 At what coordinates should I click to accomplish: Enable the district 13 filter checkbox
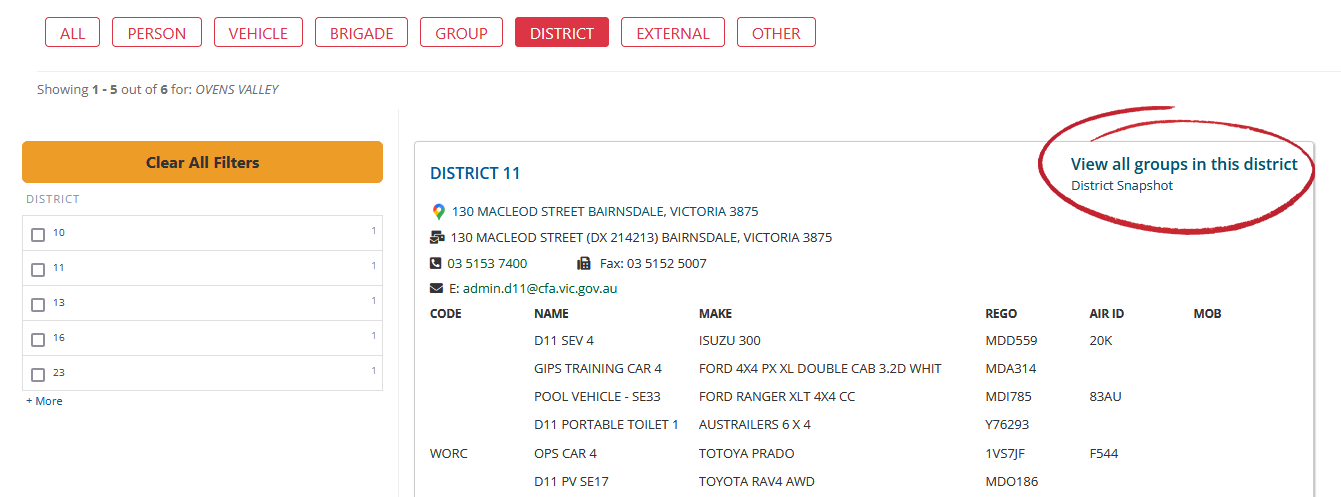(38, 305)
